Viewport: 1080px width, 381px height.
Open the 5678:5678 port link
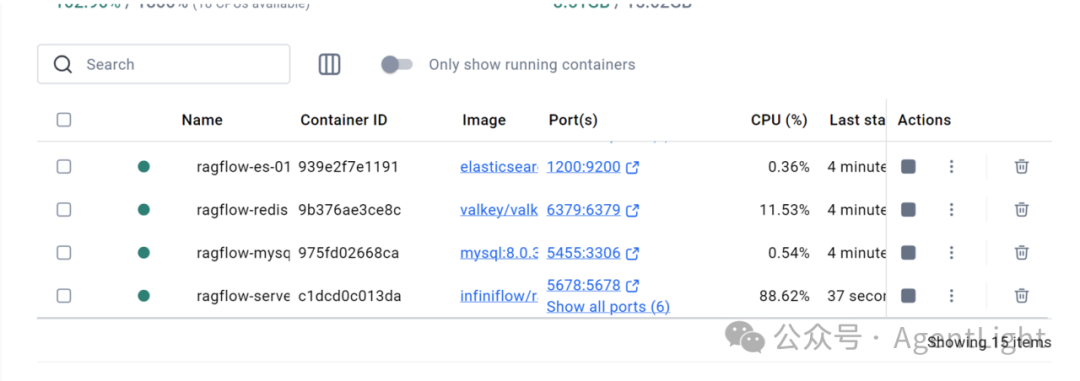tap(583, 285)
